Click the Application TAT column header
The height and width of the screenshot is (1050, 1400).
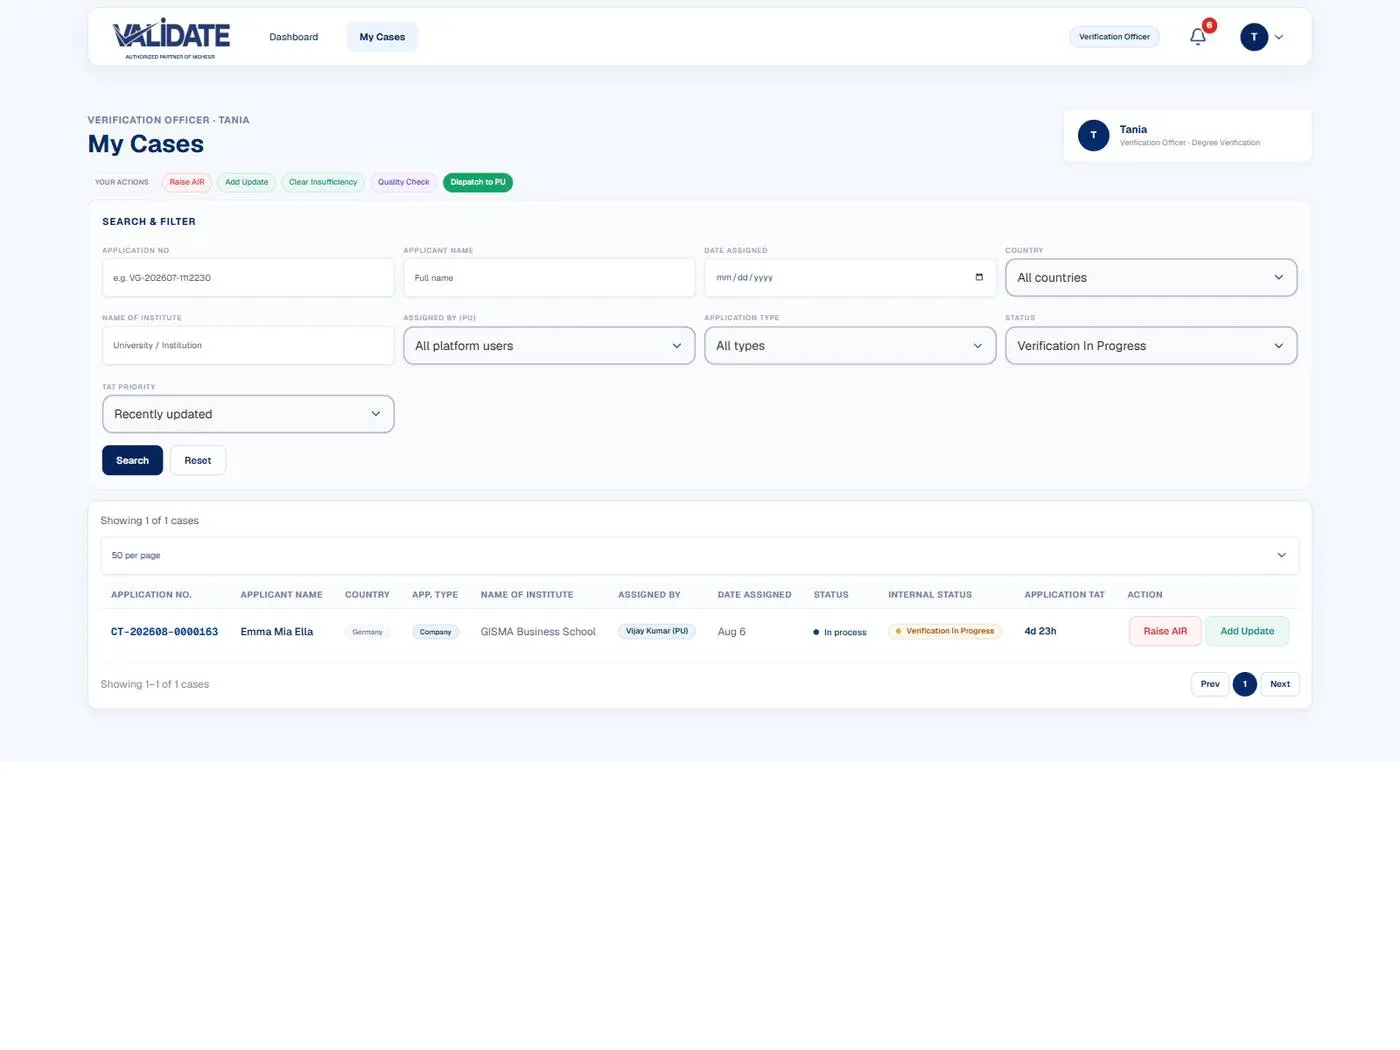pyautogui.click(x=1064, y=595)
